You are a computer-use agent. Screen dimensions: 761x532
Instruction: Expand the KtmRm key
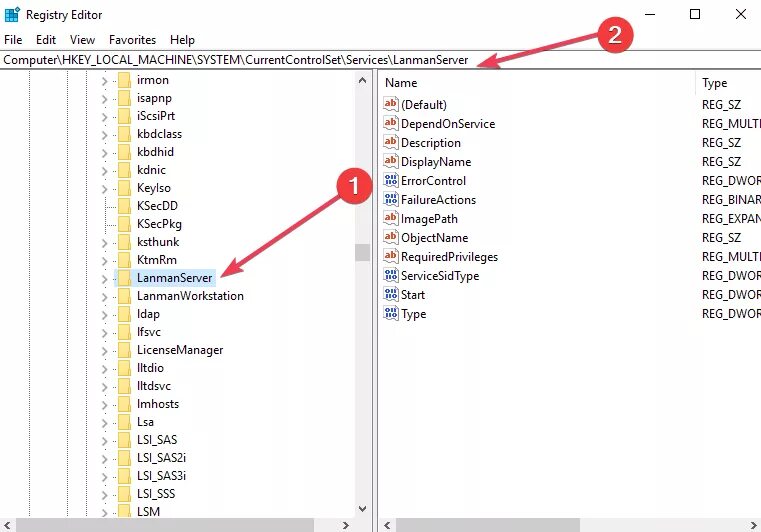coord(104,261)
